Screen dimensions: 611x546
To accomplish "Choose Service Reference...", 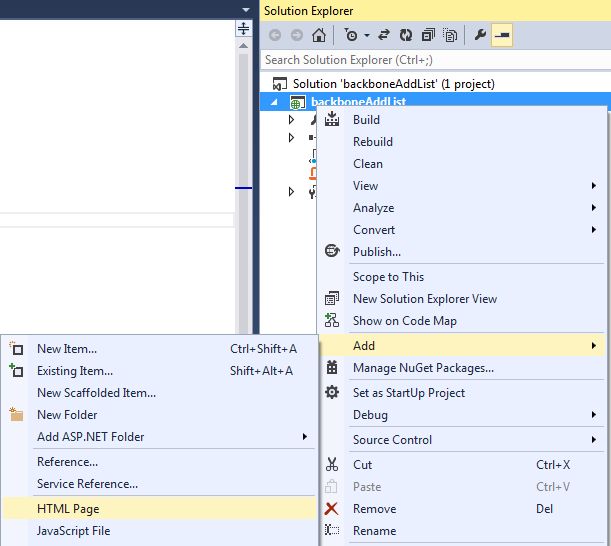I will coord(159,484).
